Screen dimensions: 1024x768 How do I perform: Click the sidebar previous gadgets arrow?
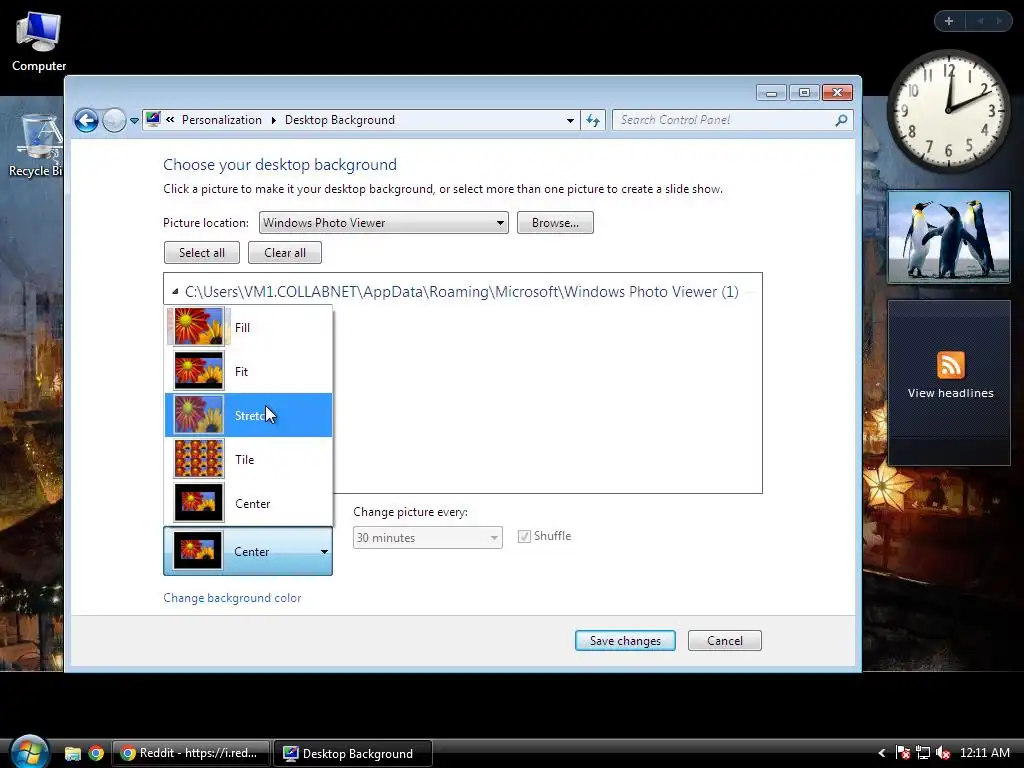click(x=980, y=21)
